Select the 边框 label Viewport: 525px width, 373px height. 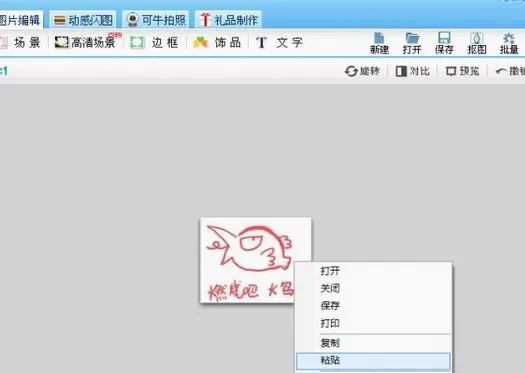[x=165, y=43]
